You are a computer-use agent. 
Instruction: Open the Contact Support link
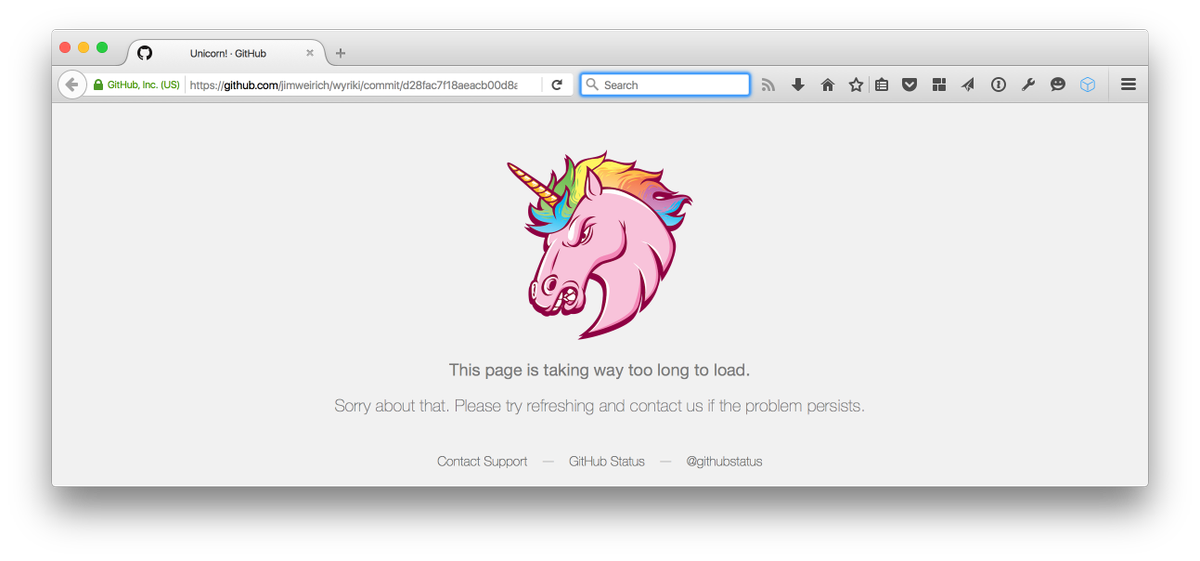tap(482, 461)
